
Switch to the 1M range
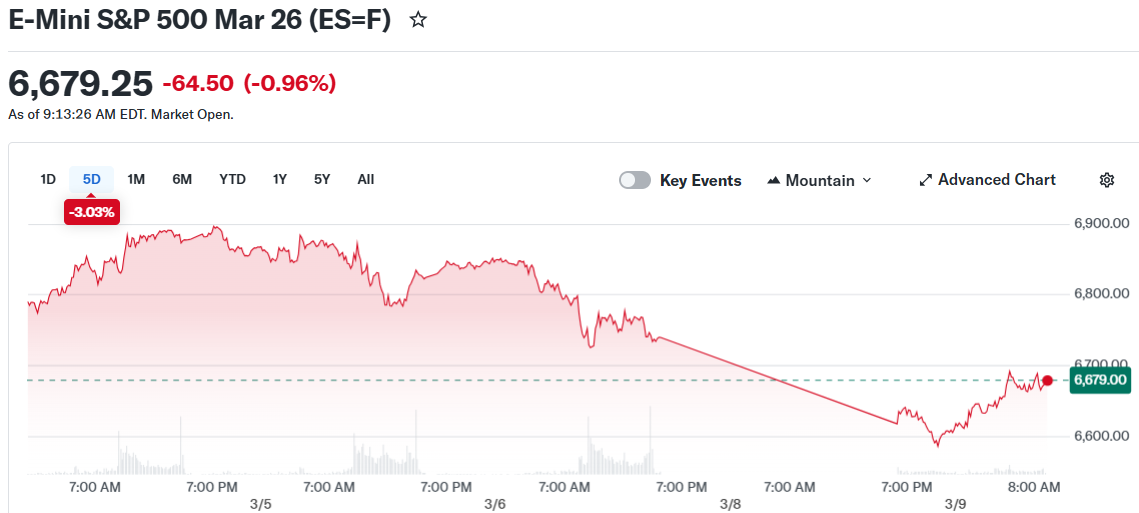coord(136,179)
